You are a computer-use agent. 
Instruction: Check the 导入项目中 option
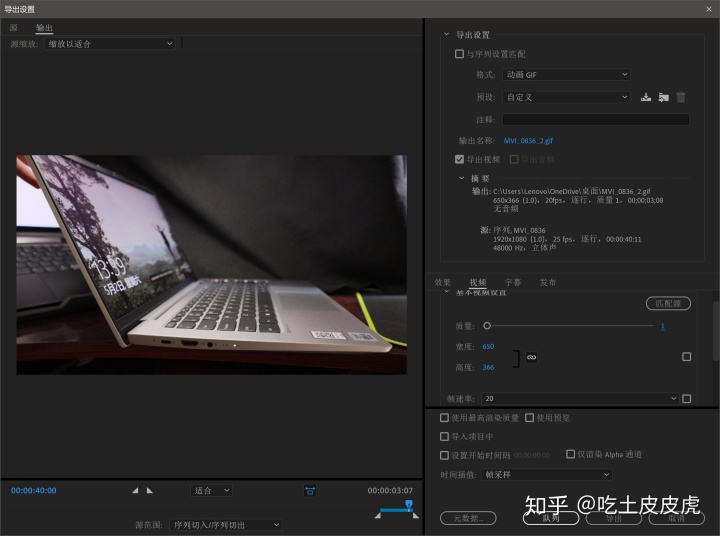(444, 436)
